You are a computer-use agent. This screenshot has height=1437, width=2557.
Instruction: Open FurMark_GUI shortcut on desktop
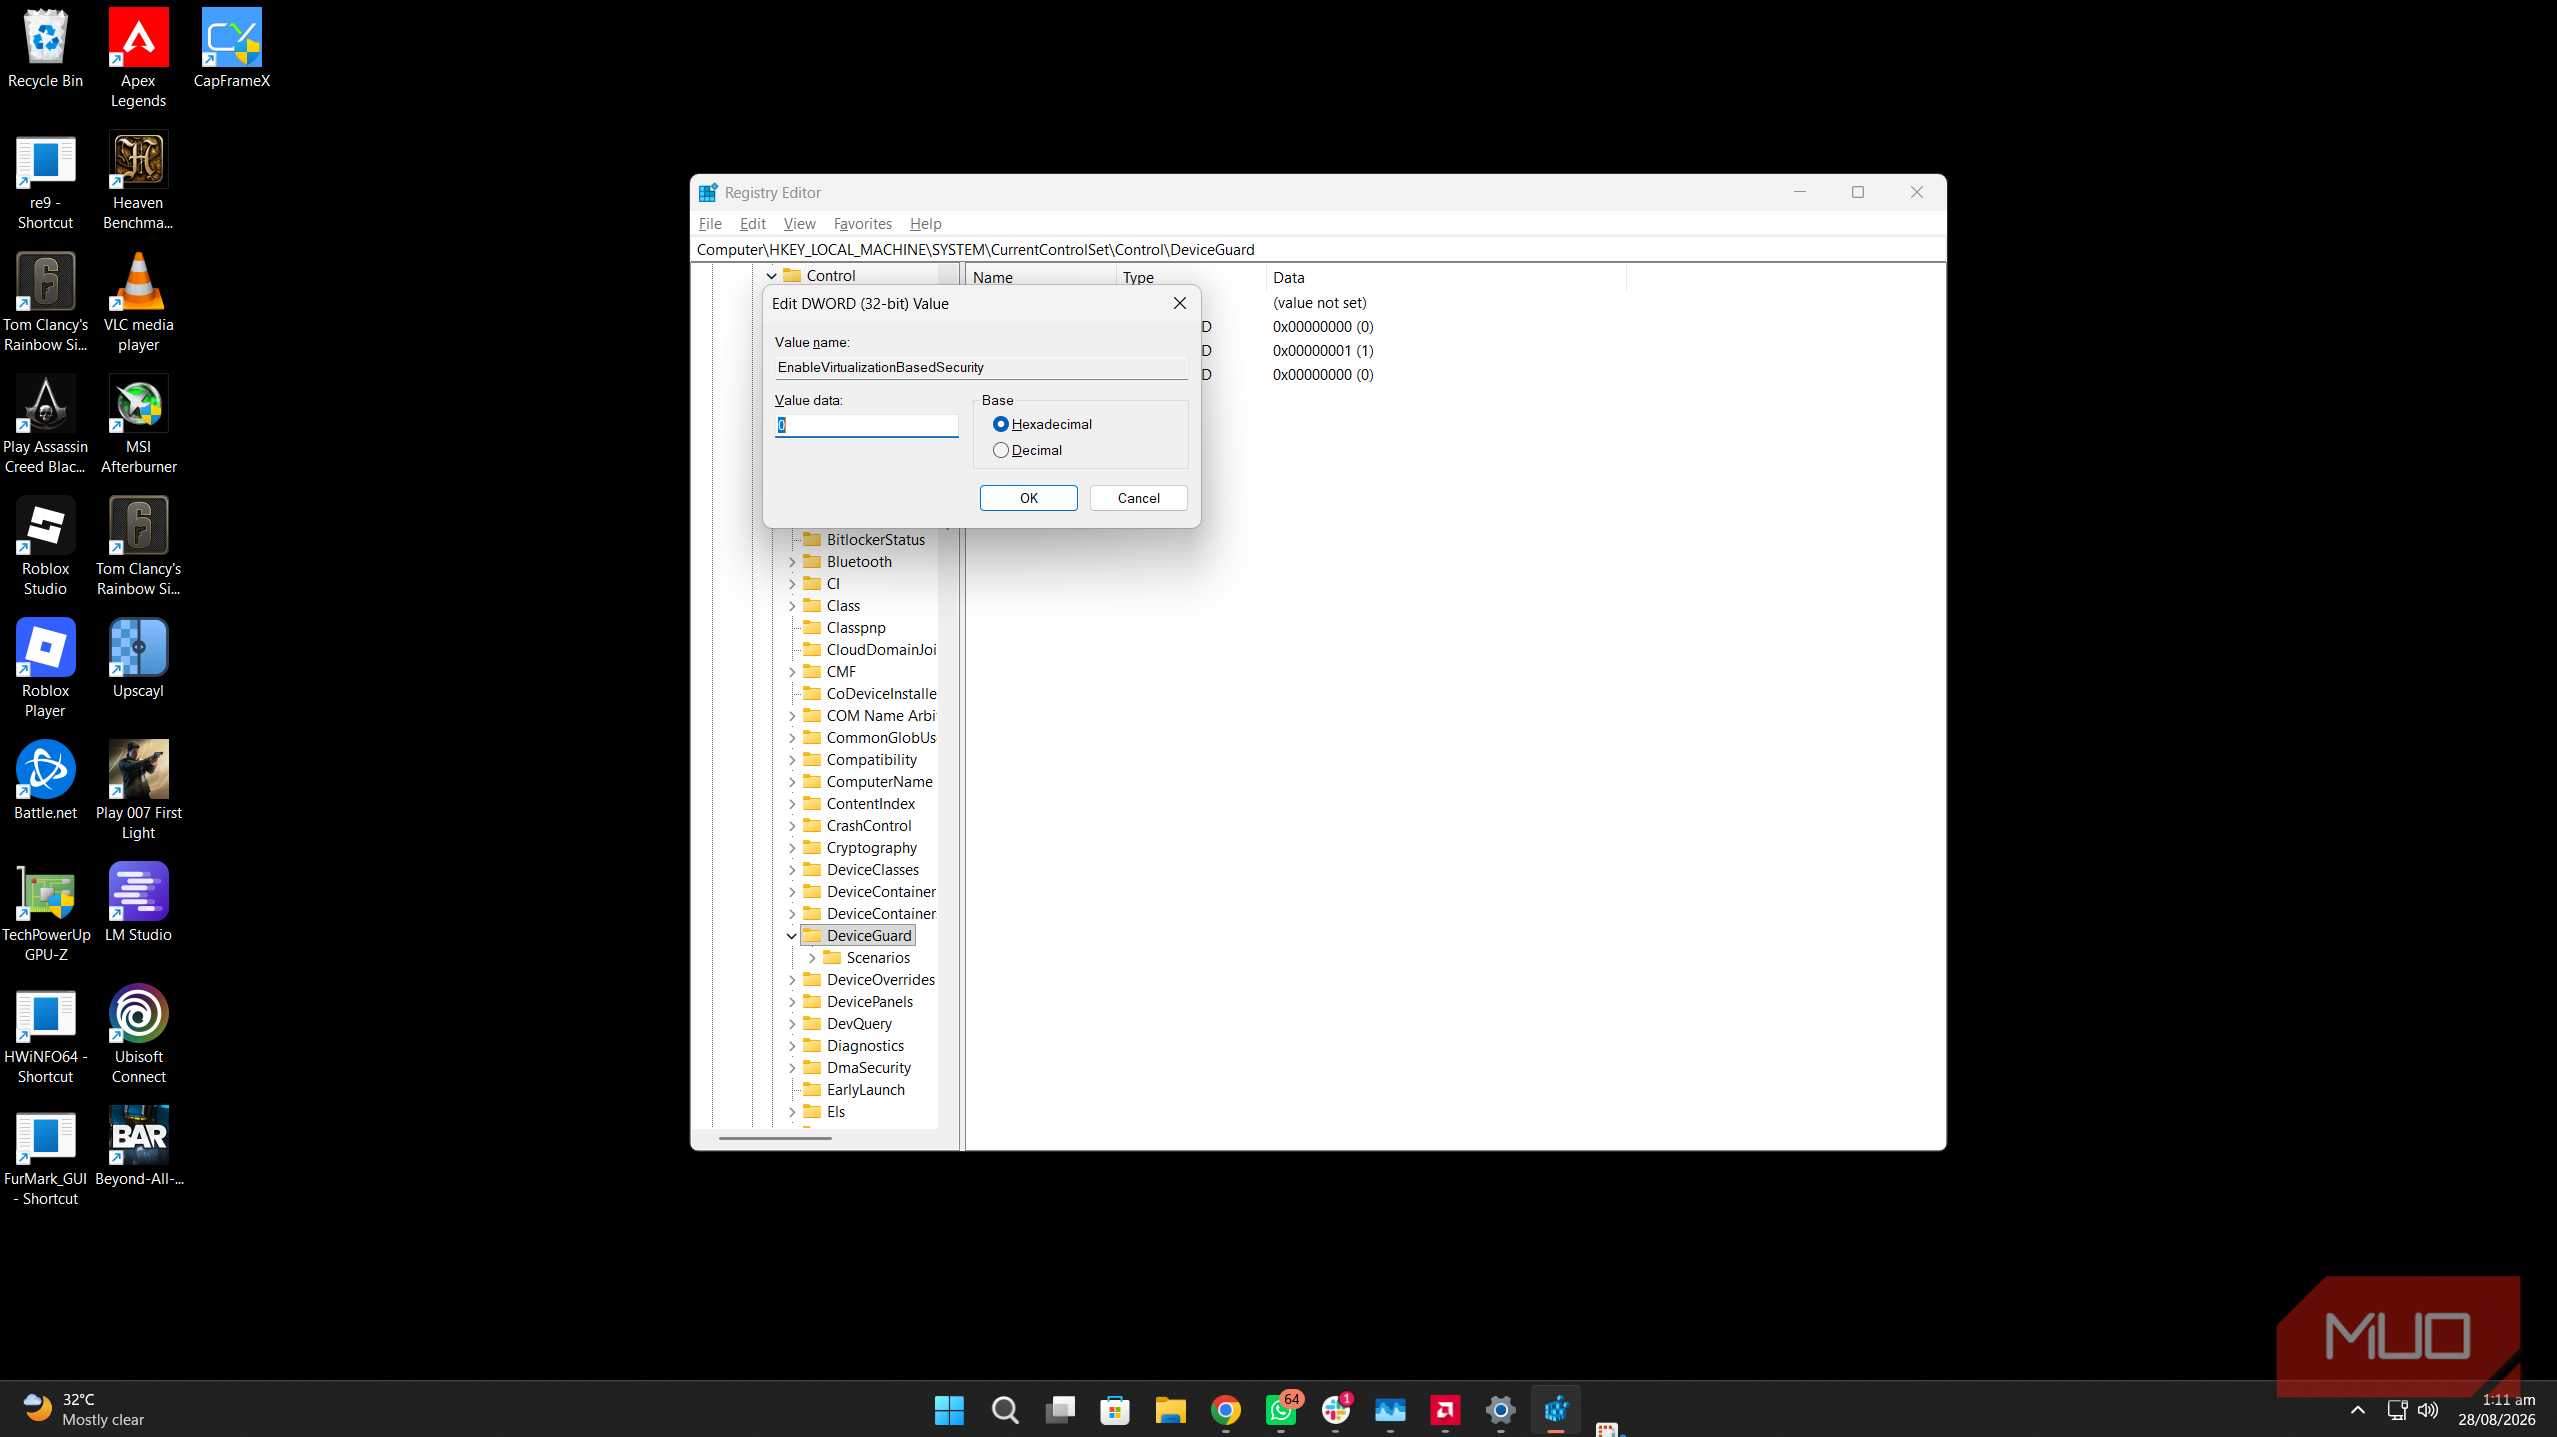point(45,1157)
